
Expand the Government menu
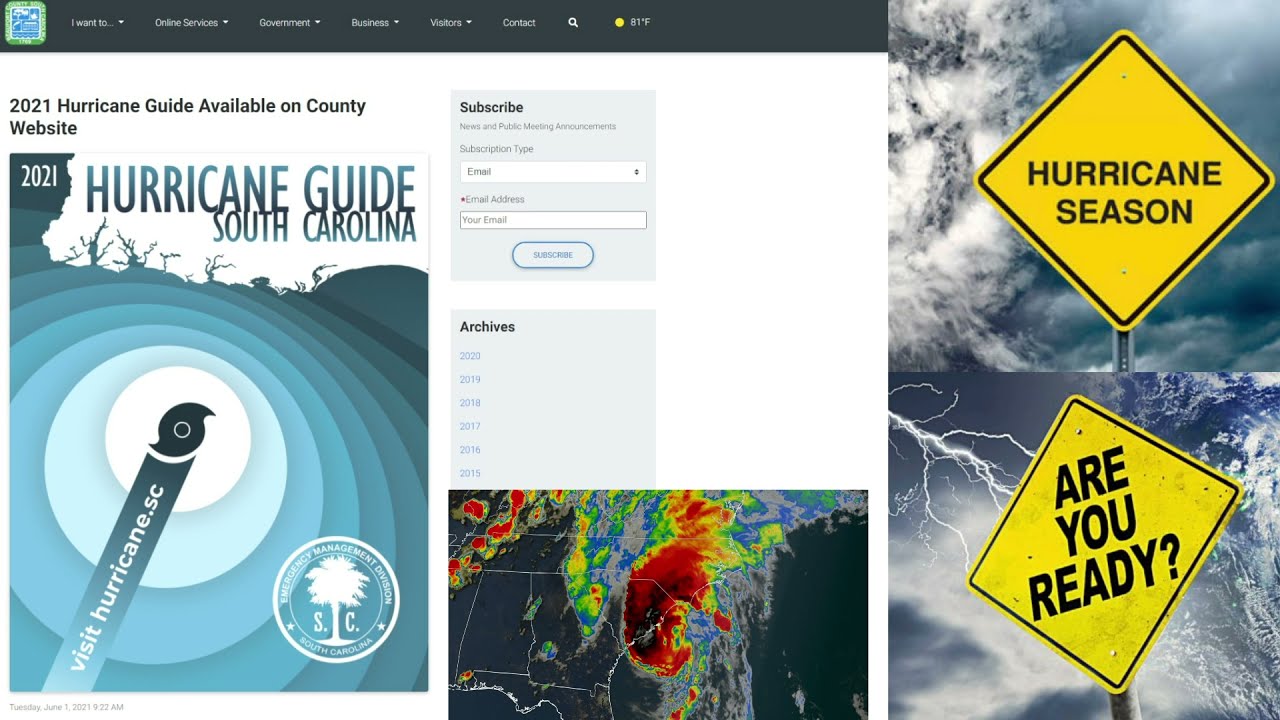point(290,22)
